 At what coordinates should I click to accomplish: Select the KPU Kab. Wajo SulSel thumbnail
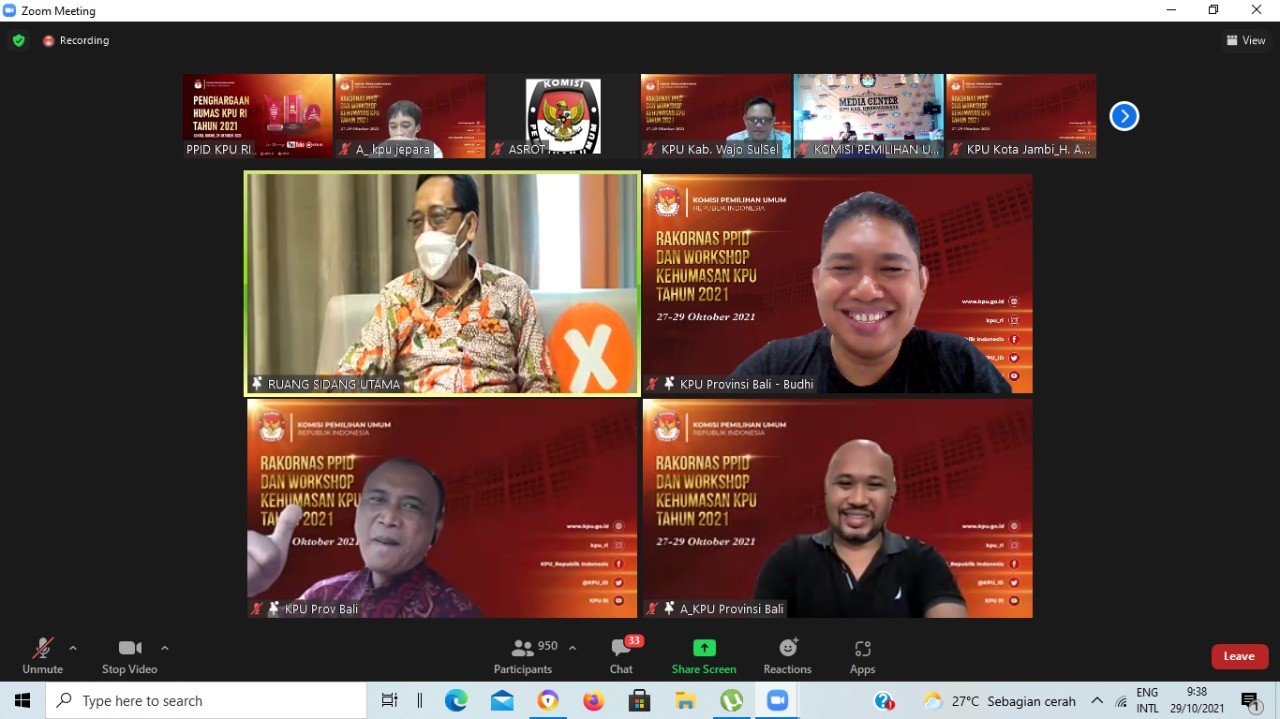pos(715,116)
